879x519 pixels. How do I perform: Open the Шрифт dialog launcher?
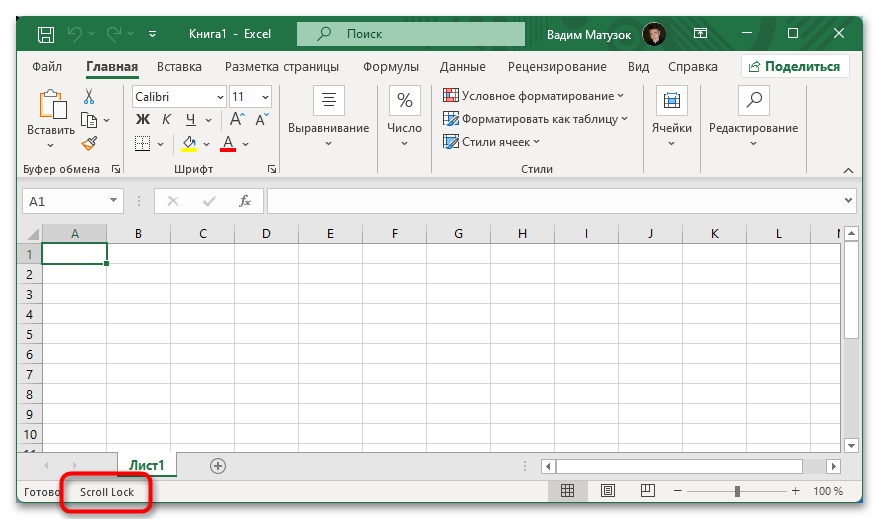(272, 169)
